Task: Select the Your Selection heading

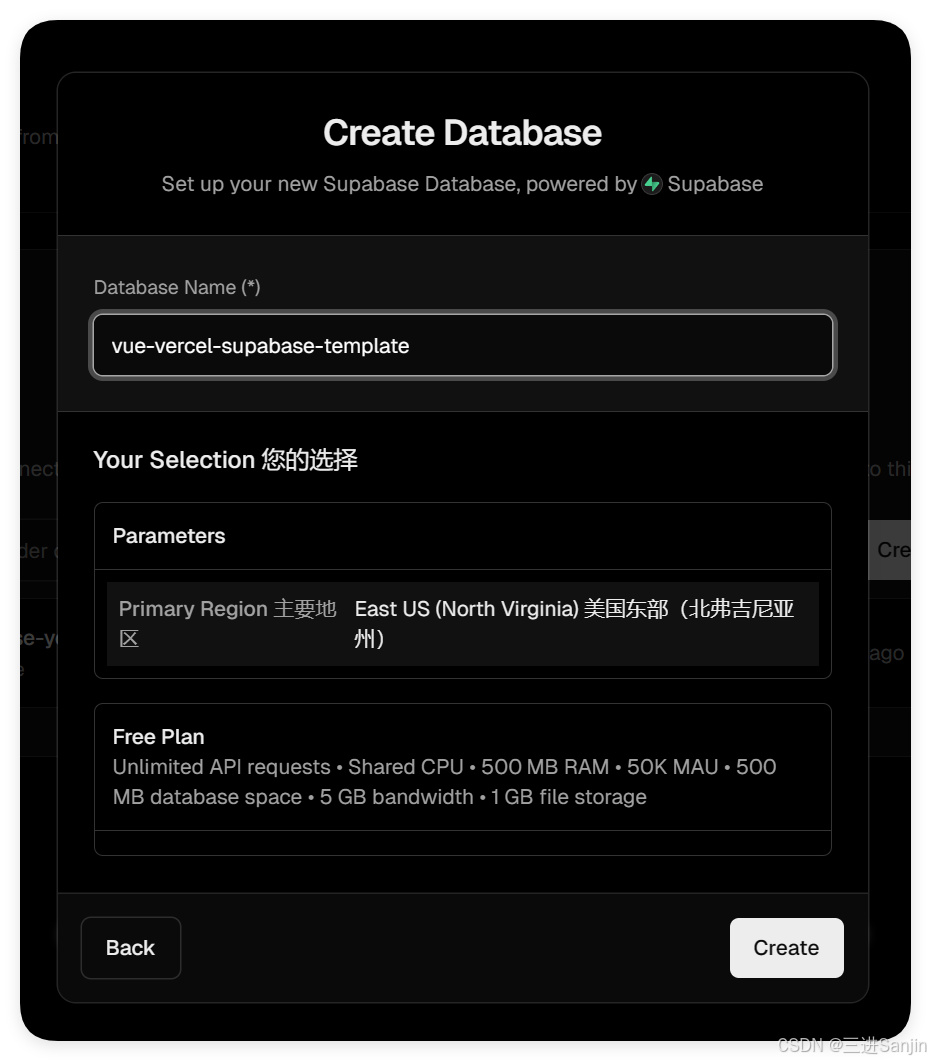Action: click(x=225, y=459)
